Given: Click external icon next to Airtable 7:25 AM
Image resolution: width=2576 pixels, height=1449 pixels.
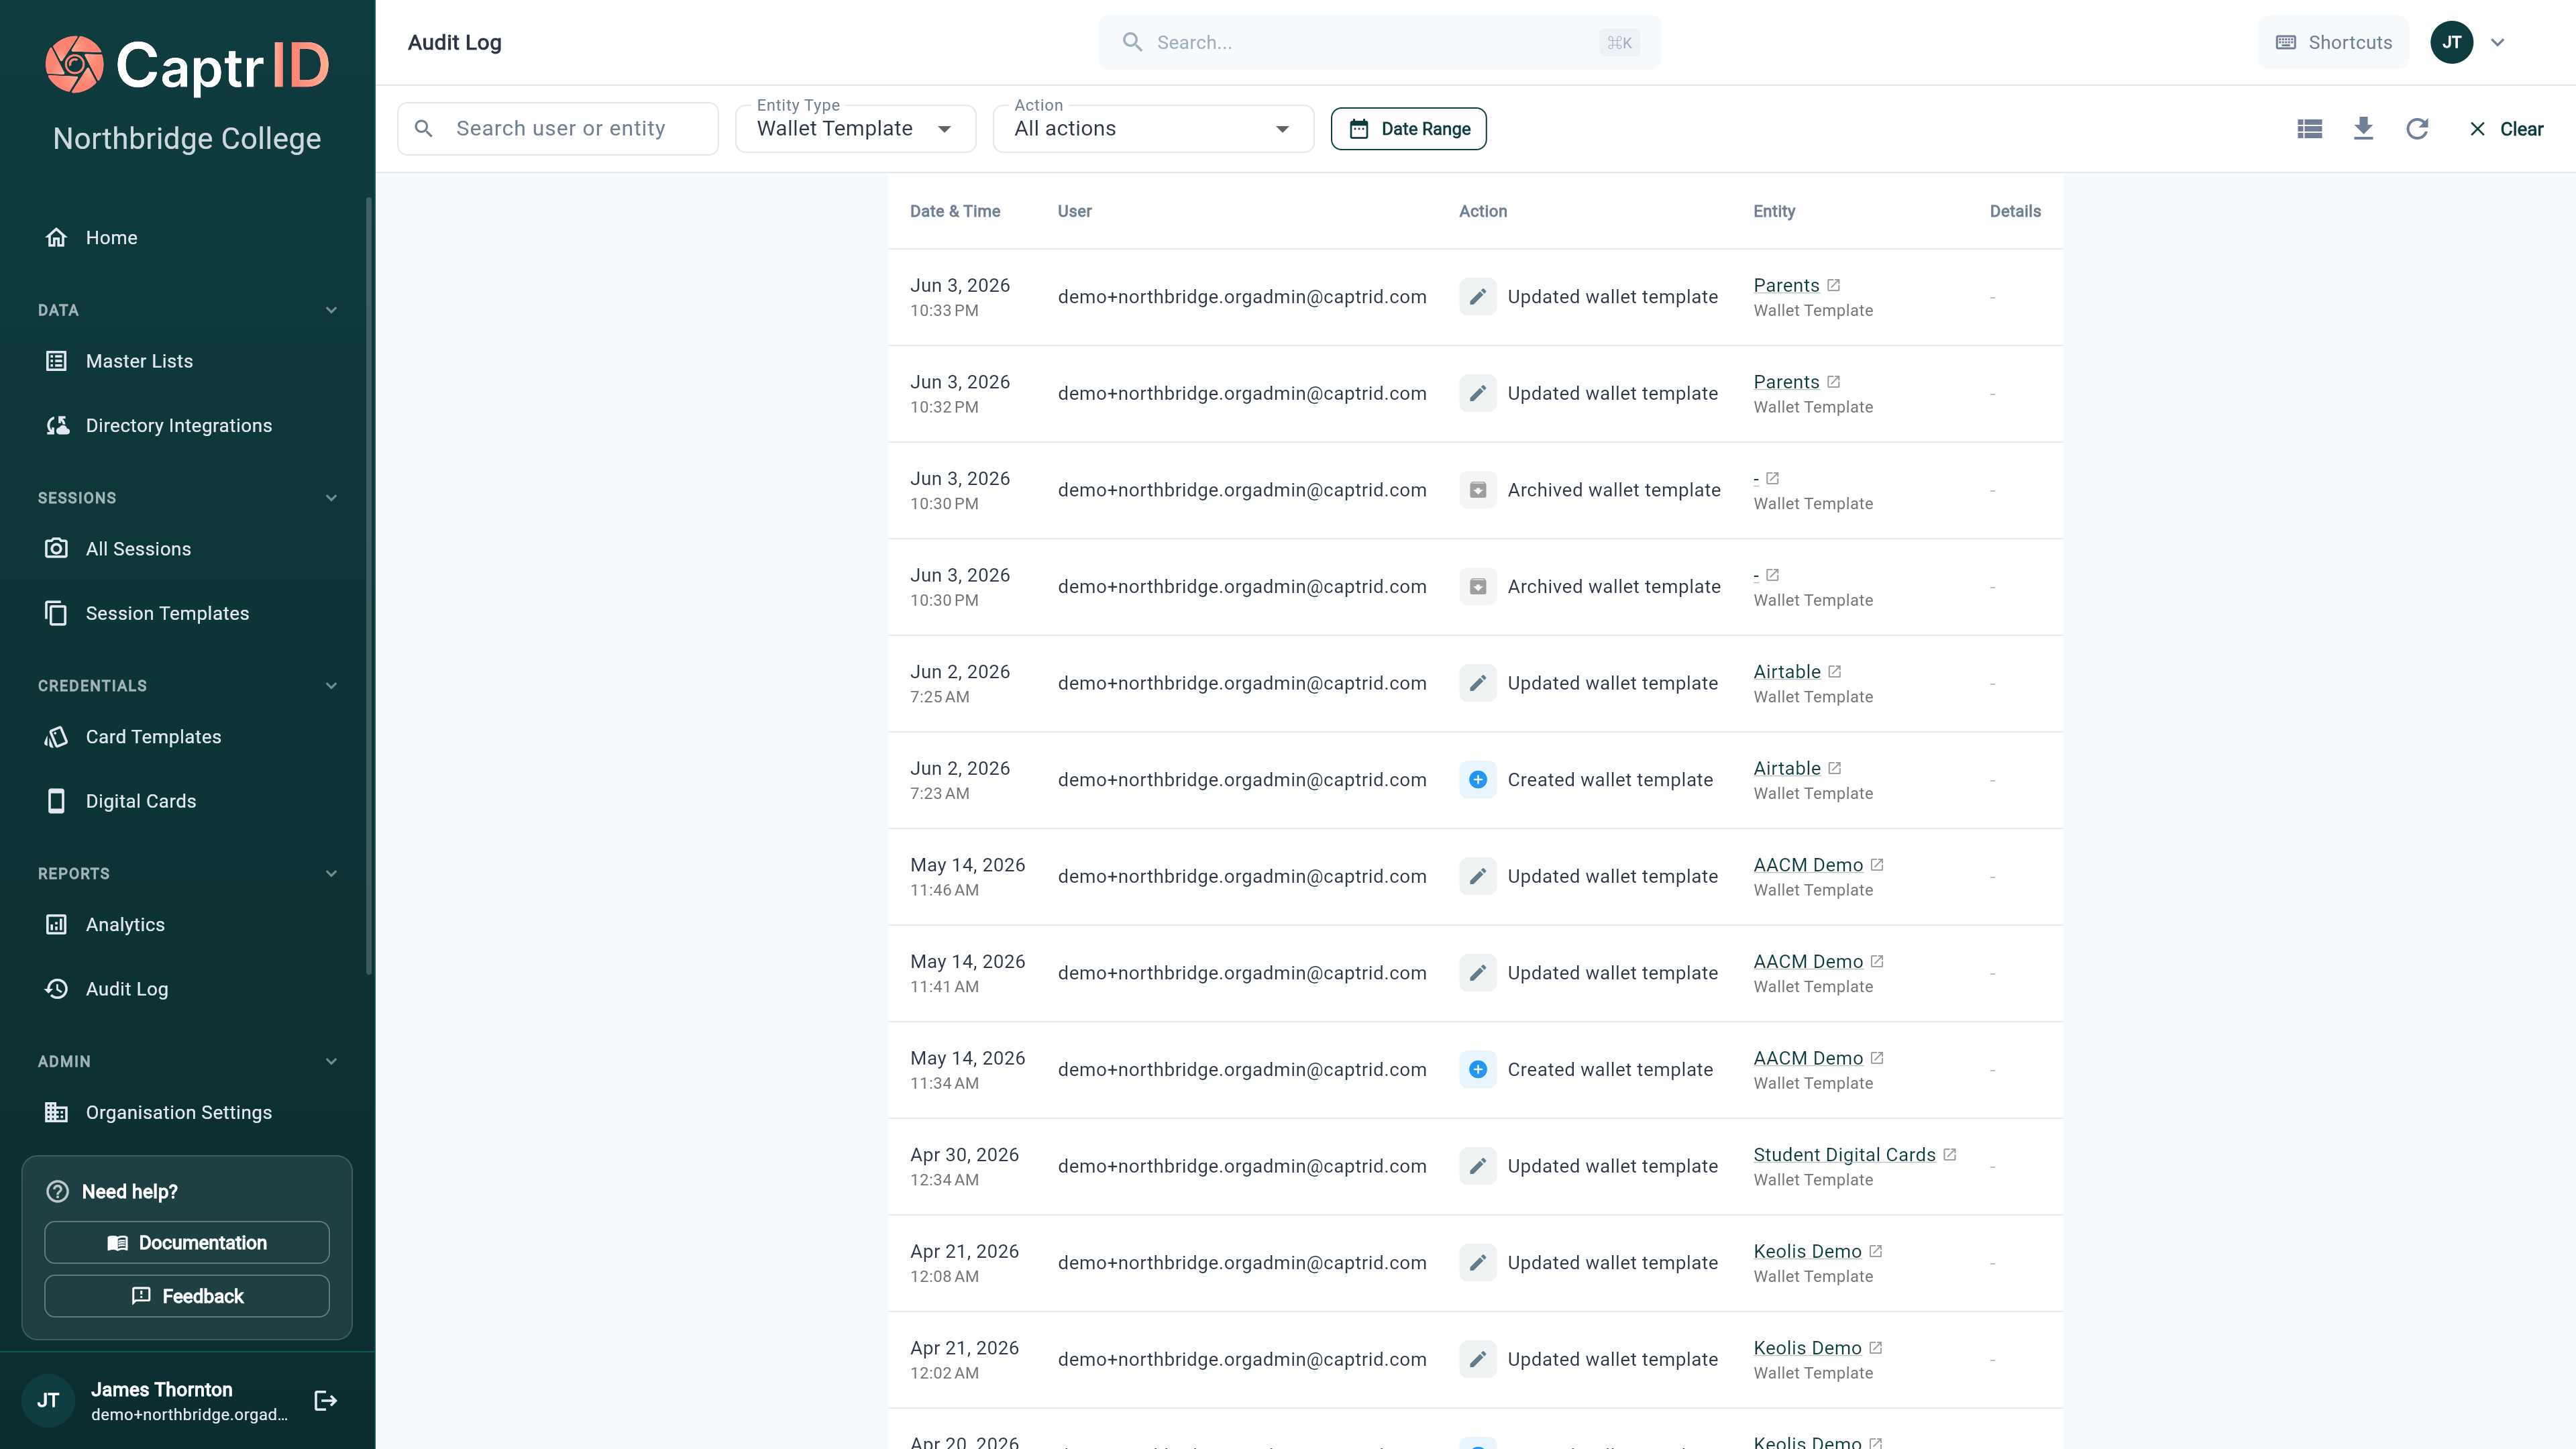Looking at the screenshot, I should tap(1835, 672).
